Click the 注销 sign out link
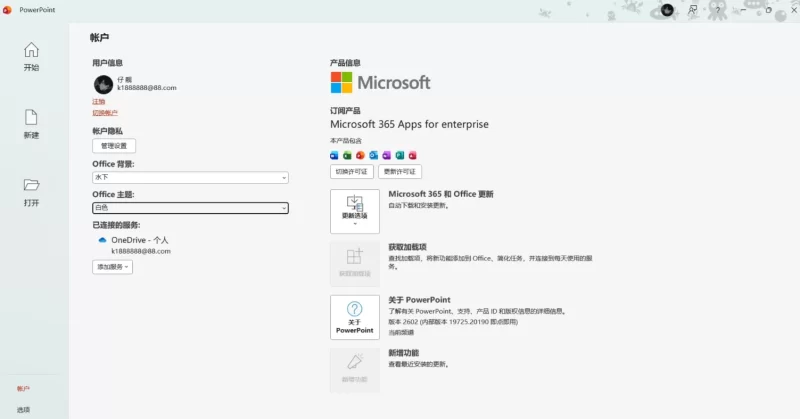The height and width of the screenshot is (419, 800). (x=98, y=102)
